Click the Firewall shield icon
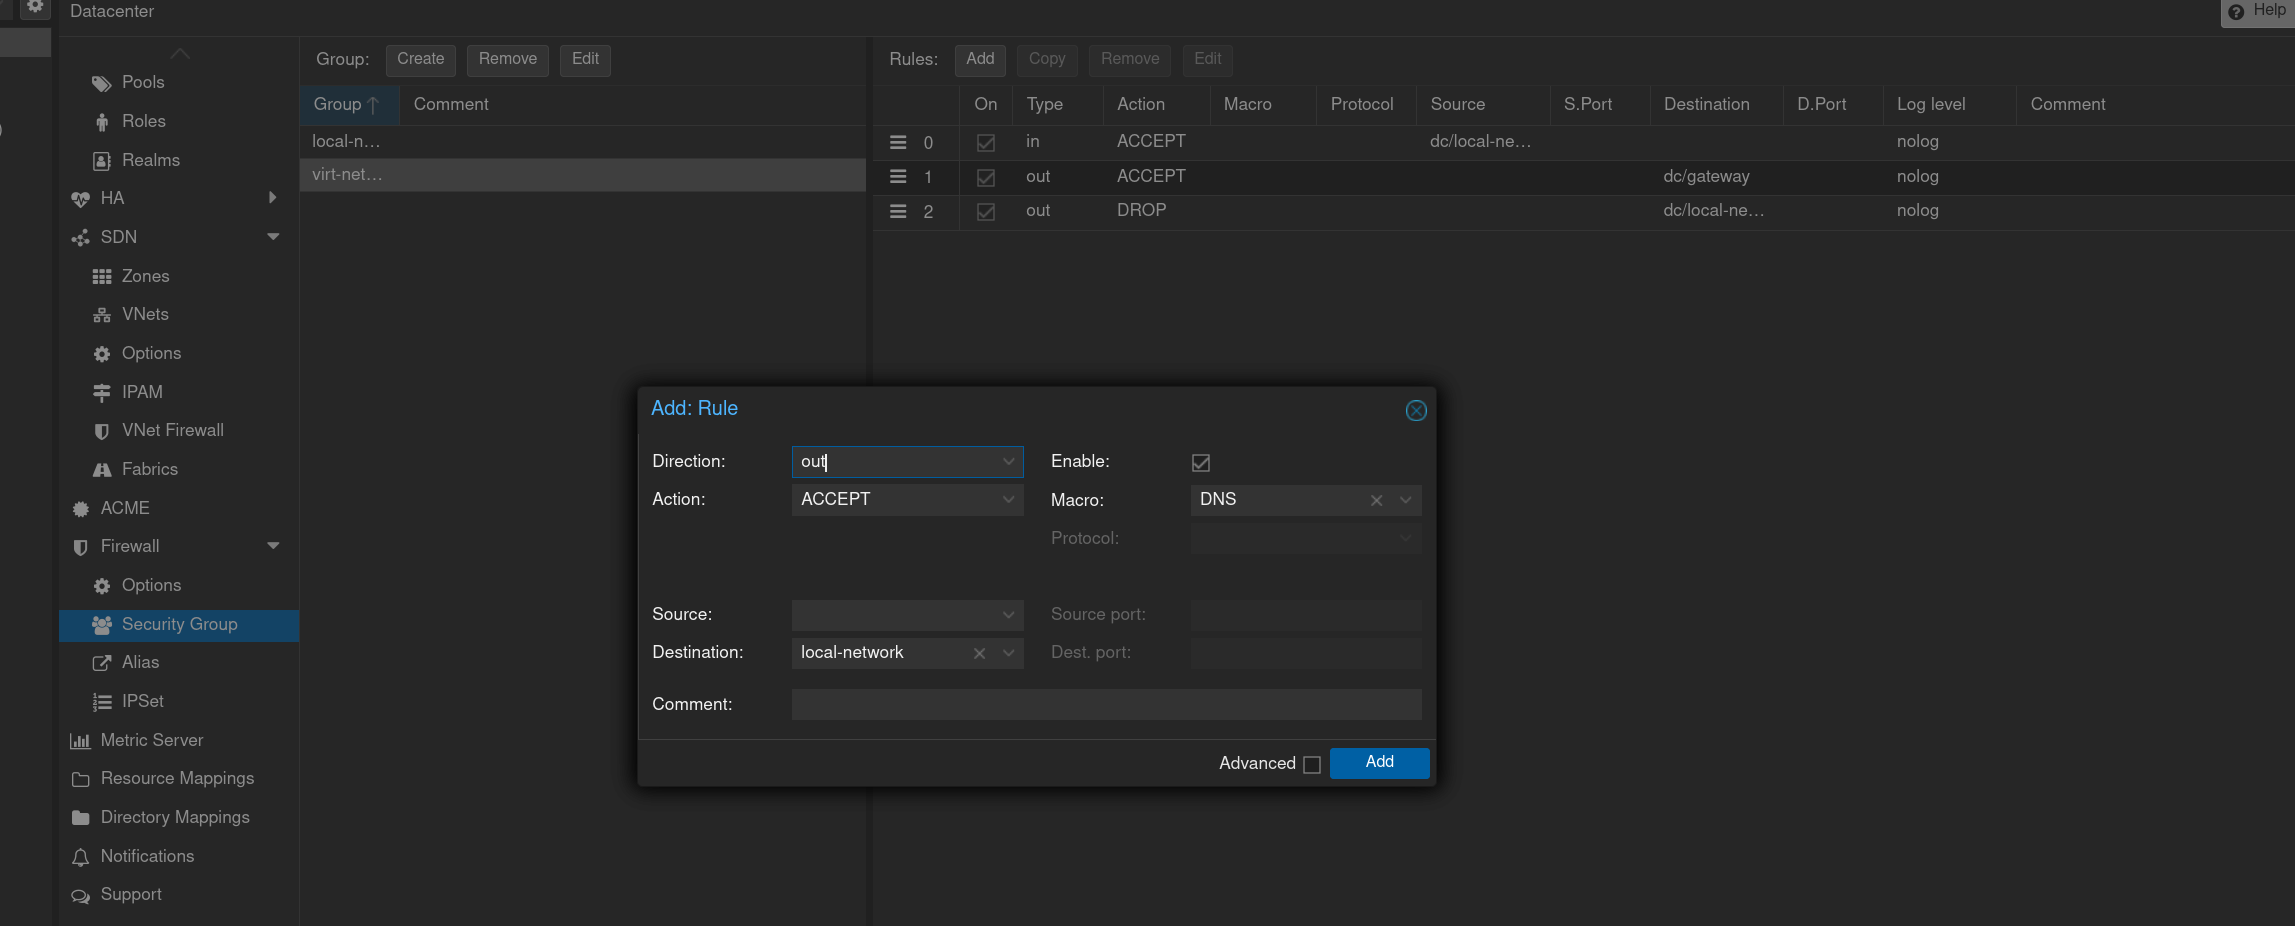 (x=80, y=547)
